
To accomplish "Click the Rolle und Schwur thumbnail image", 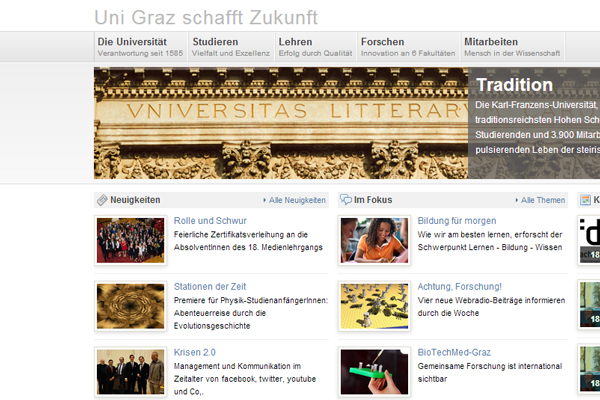I will [x=130, y=240].
